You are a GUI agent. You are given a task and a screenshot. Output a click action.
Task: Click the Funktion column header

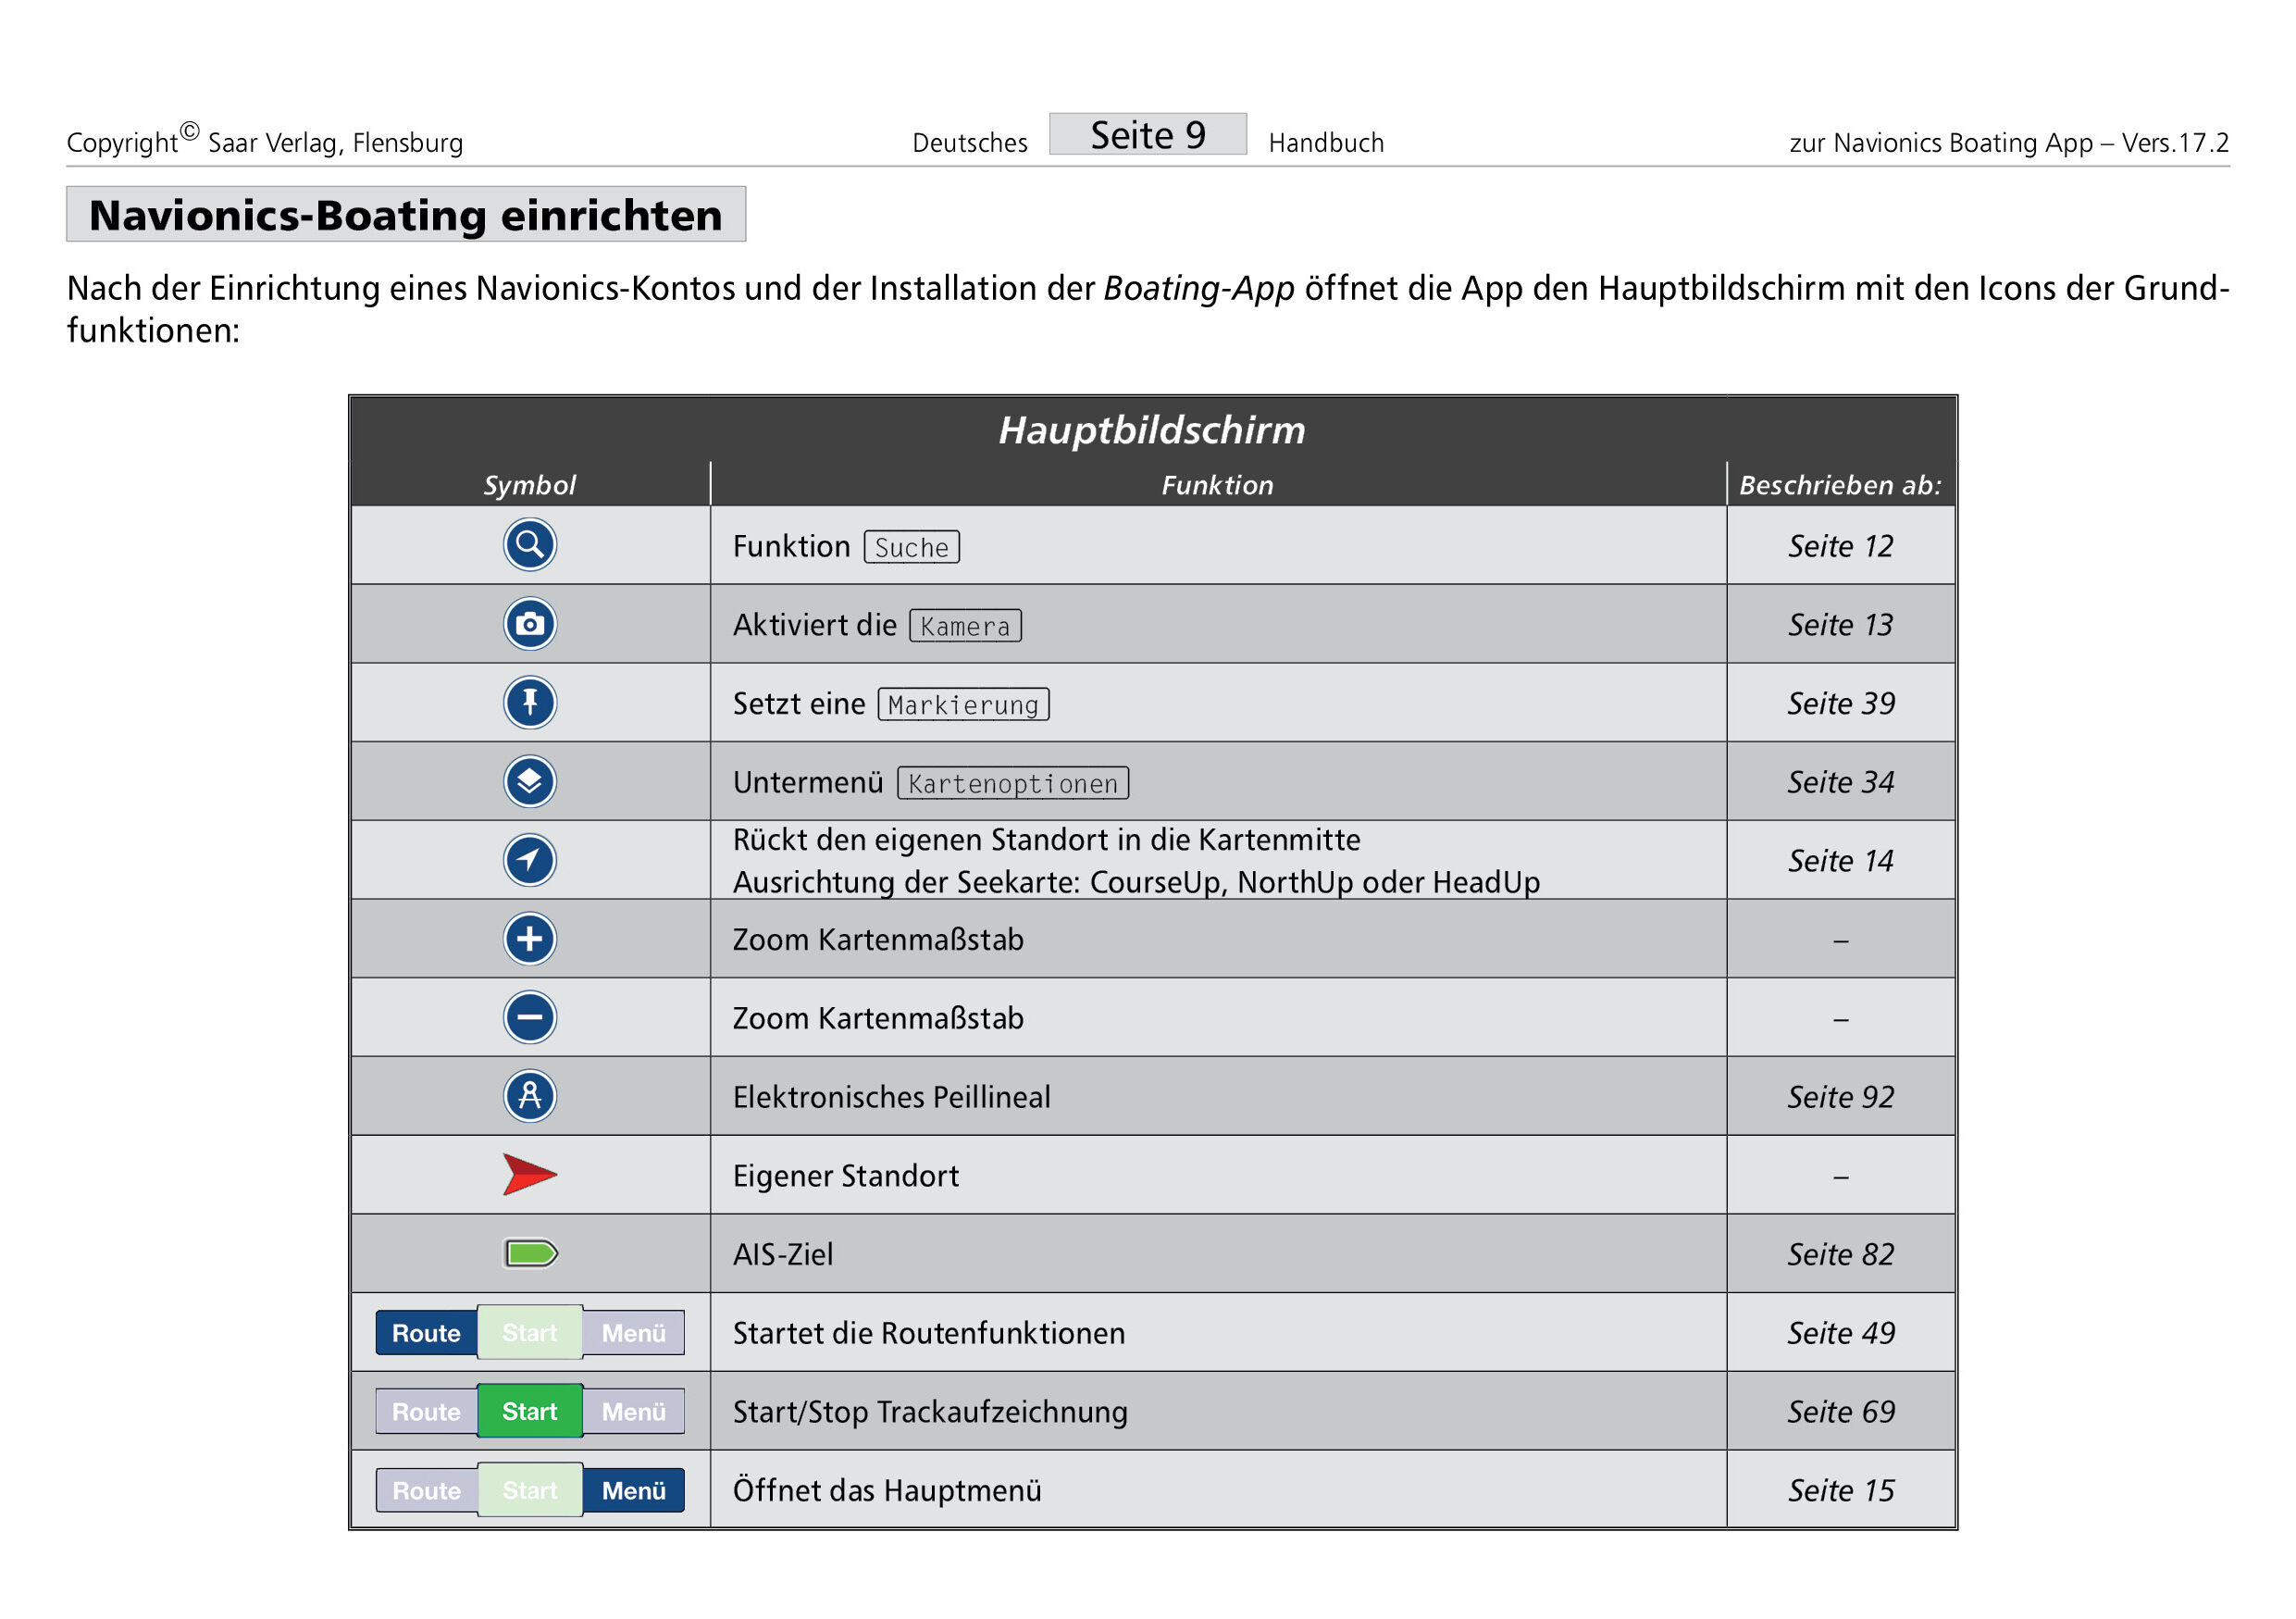coord(1217,485)
